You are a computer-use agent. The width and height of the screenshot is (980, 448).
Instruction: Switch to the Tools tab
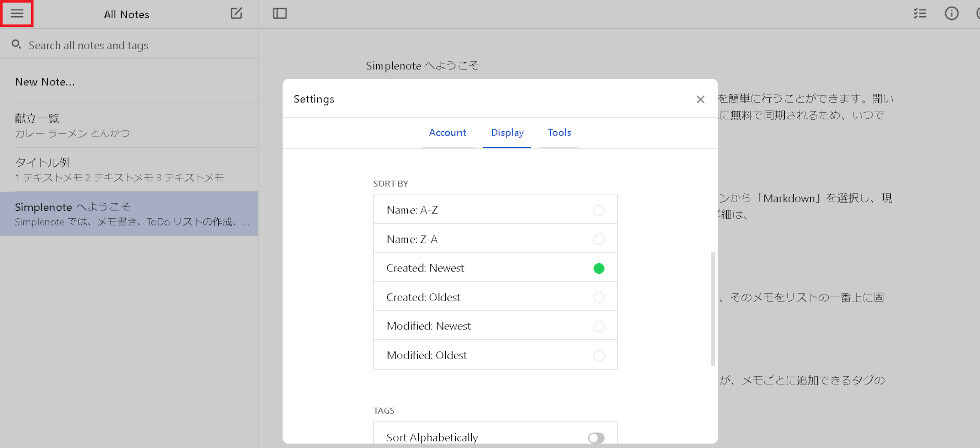(x=559, y=132)
